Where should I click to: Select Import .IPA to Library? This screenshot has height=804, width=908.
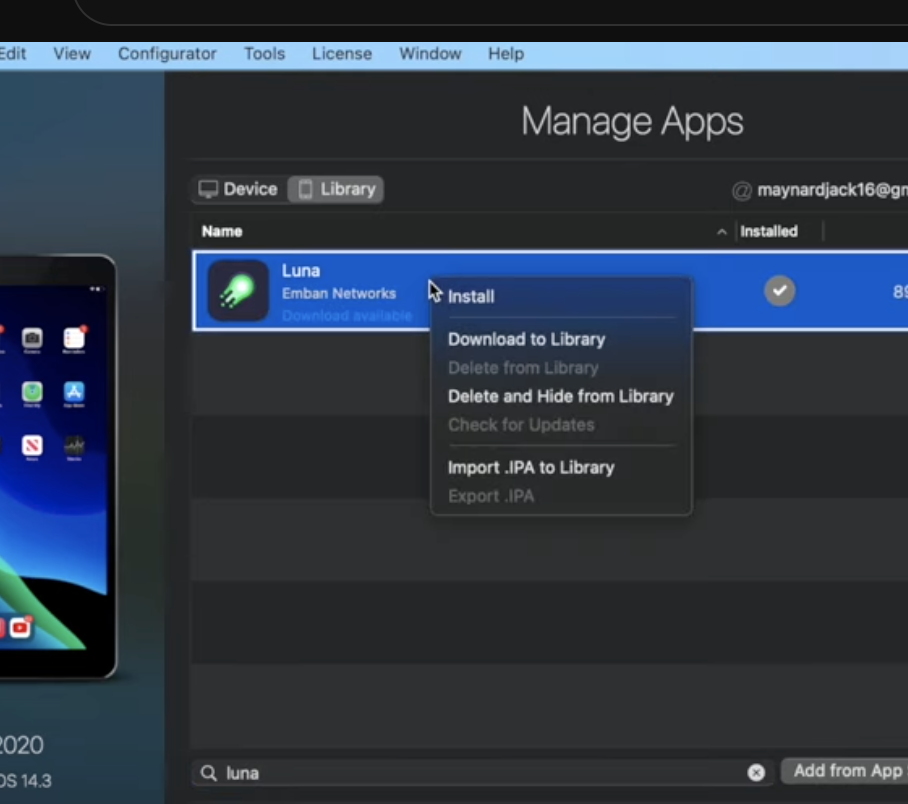pyautogui.click(x=530, y=467)
